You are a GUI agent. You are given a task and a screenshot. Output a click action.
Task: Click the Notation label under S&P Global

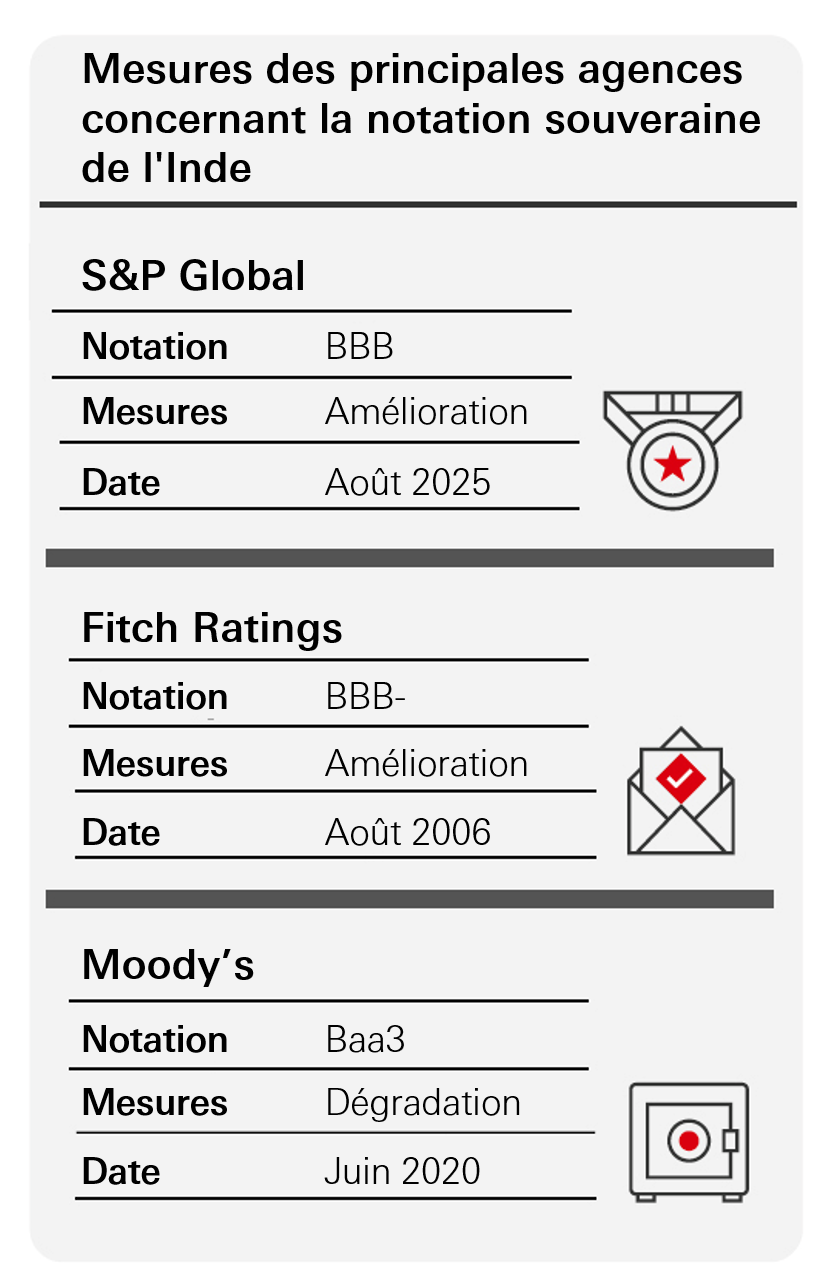click(x=155, y=347)
